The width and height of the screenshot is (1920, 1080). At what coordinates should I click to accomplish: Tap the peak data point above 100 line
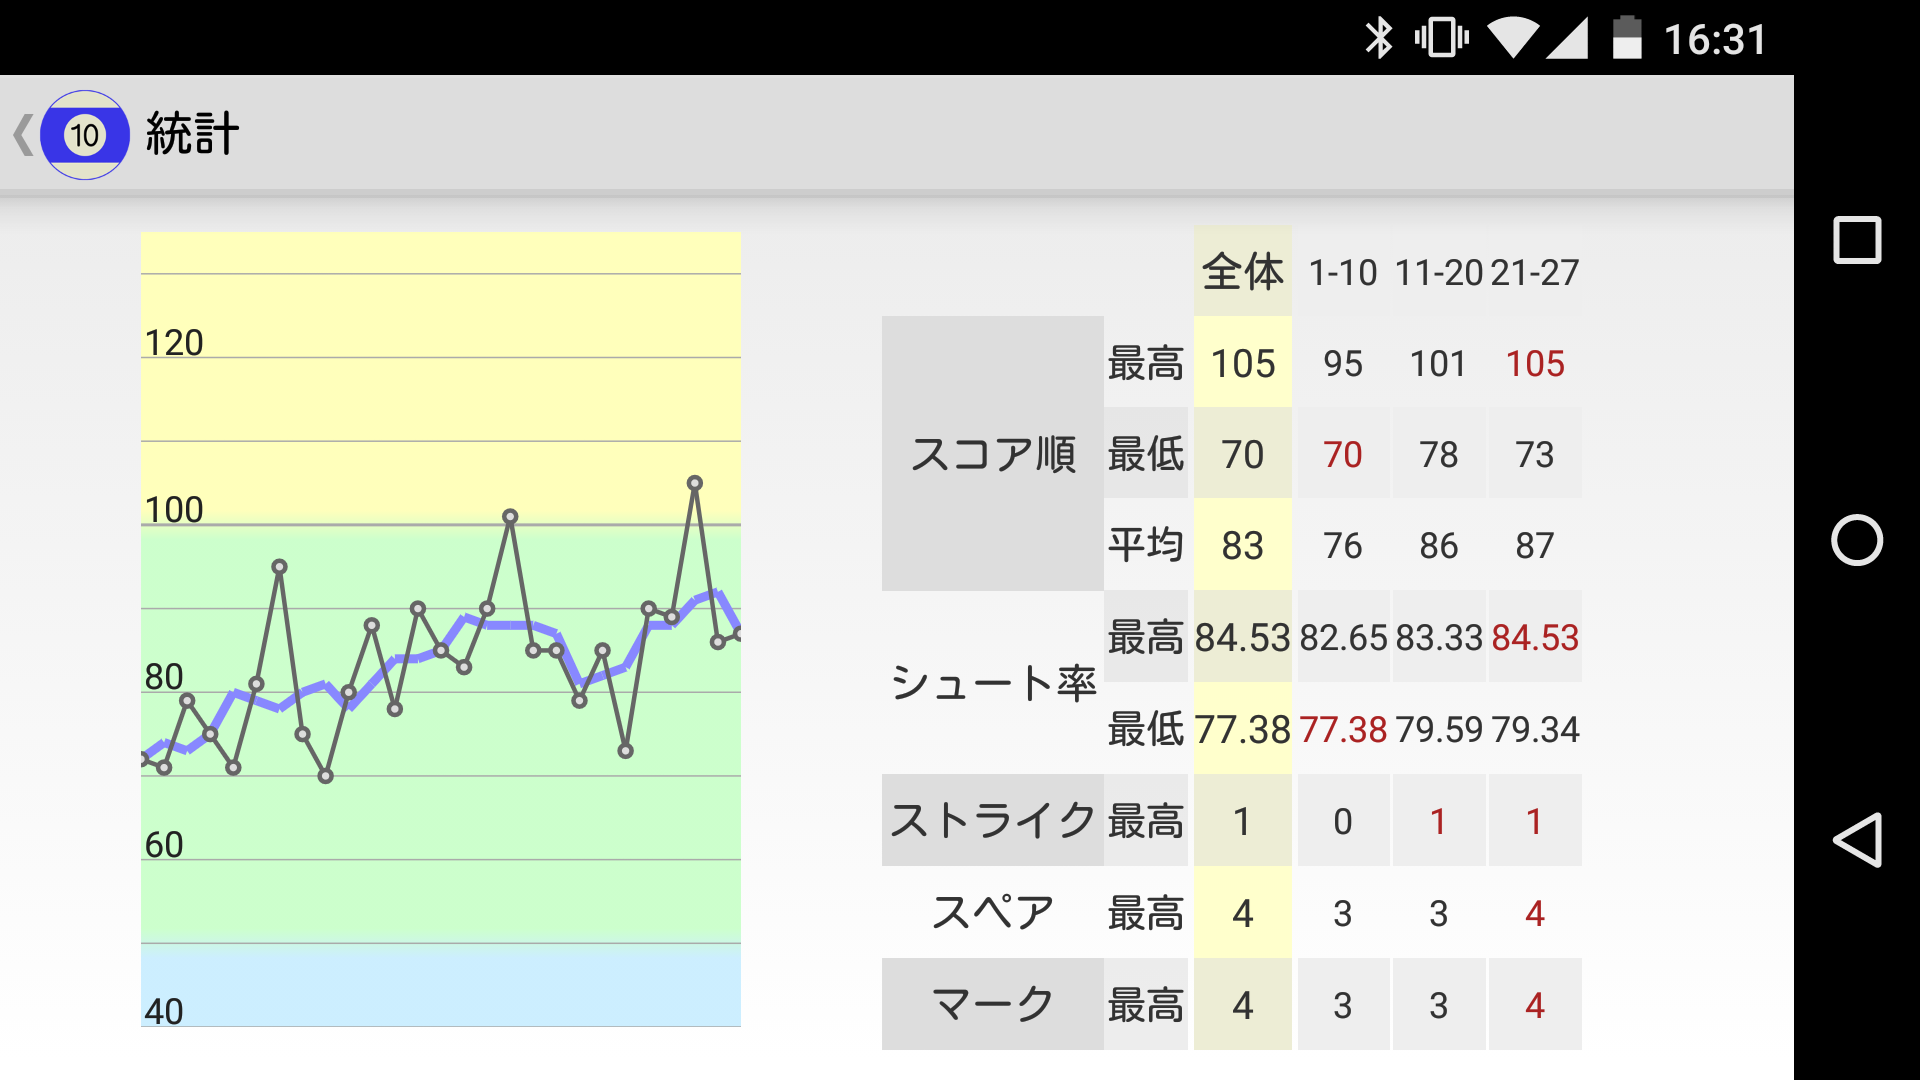pyautogui.click(x=695, y=483)
